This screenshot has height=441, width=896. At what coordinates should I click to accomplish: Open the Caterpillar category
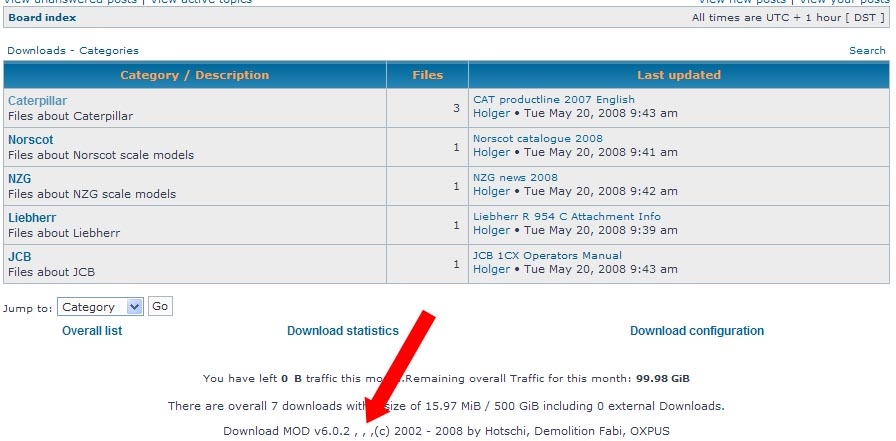click(x=37, y=101)
